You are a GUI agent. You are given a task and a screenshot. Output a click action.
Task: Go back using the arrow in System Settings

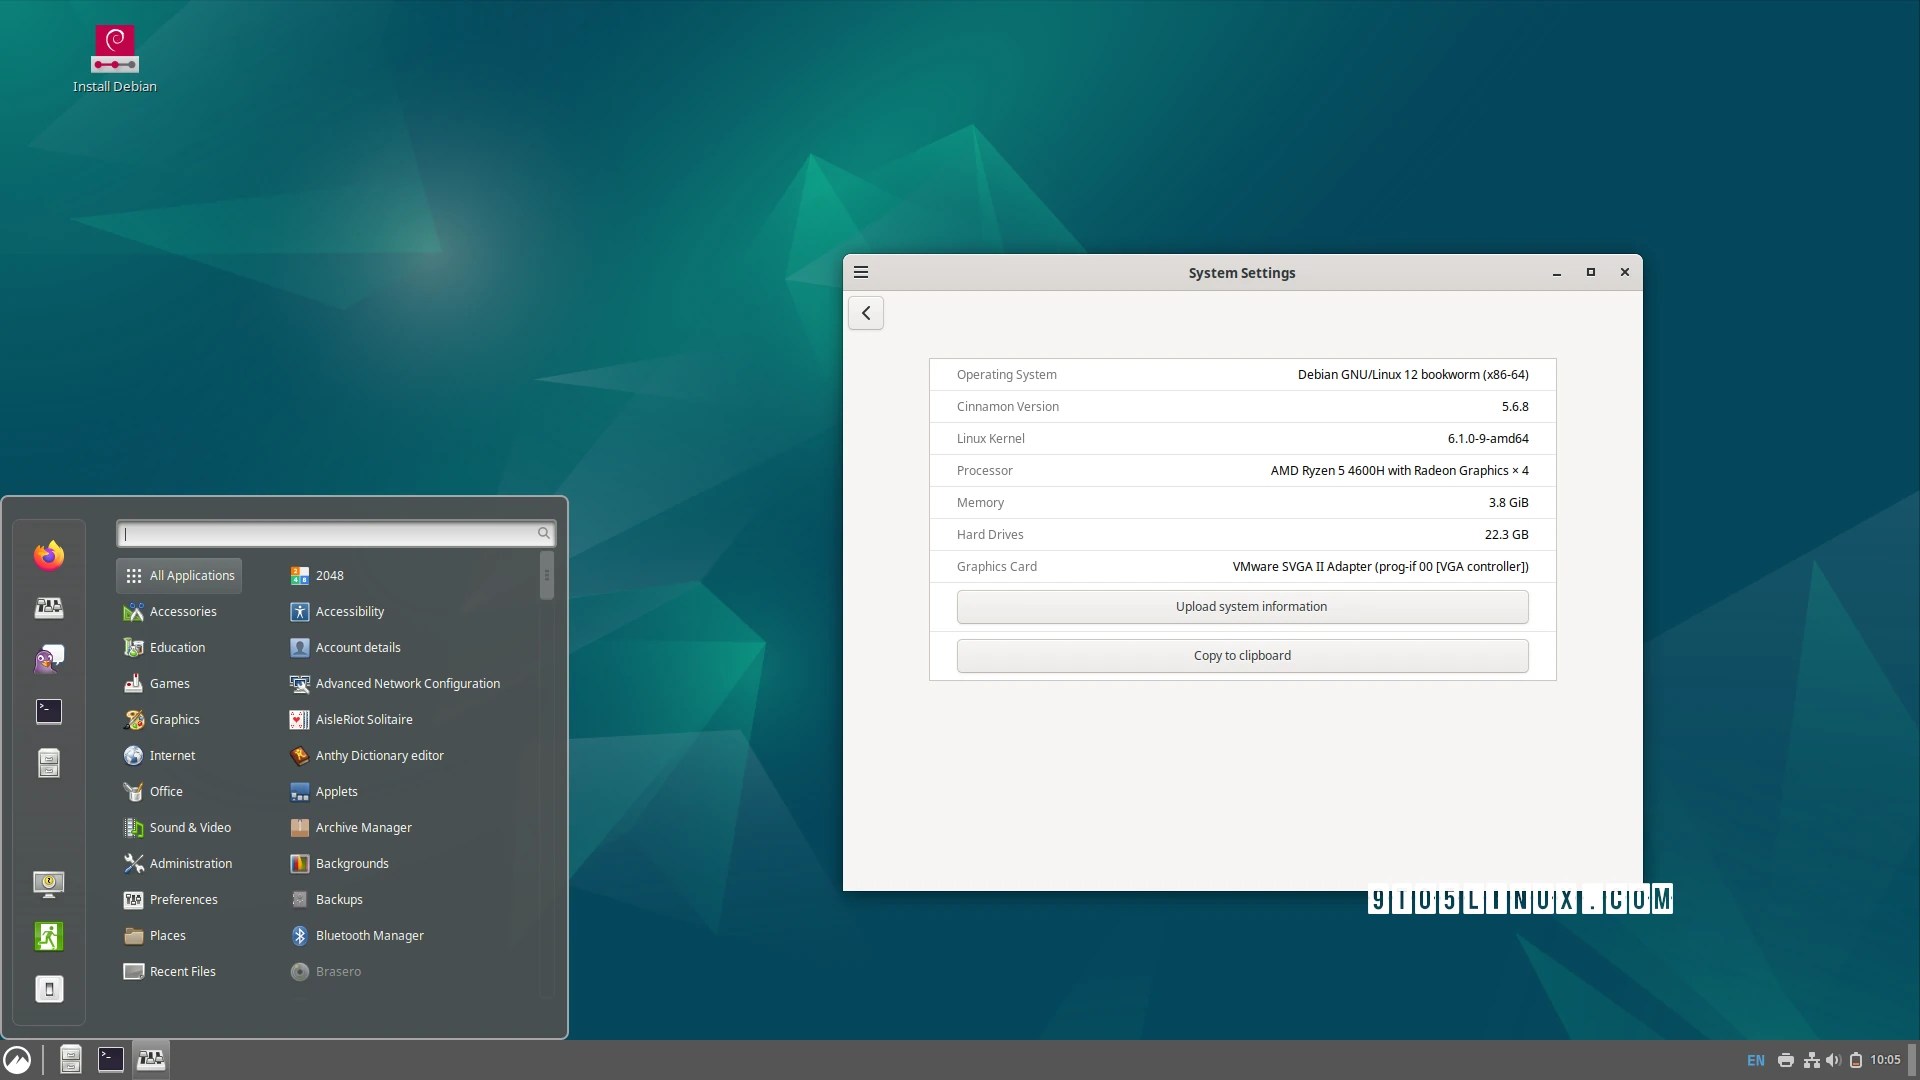click(x=866, y=313)
